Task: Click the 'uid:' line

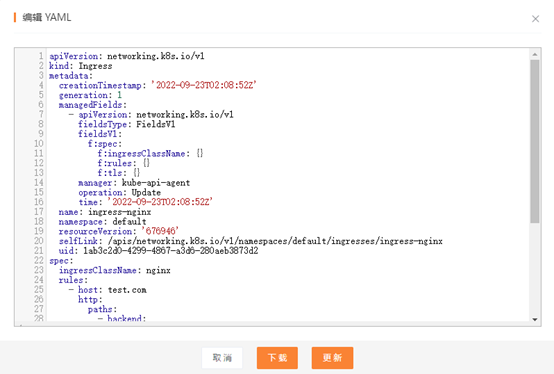Action: pos(158,251)
